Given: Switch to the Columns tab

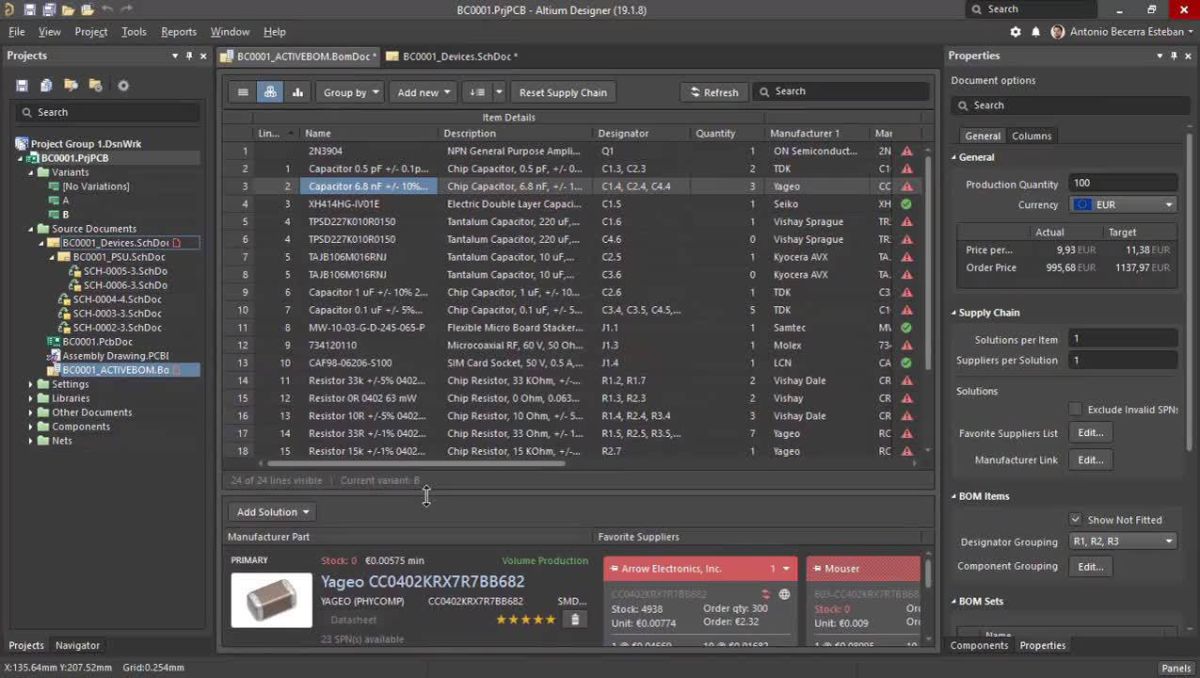Looking at the screenshot, I should [x=1031, y=136].
